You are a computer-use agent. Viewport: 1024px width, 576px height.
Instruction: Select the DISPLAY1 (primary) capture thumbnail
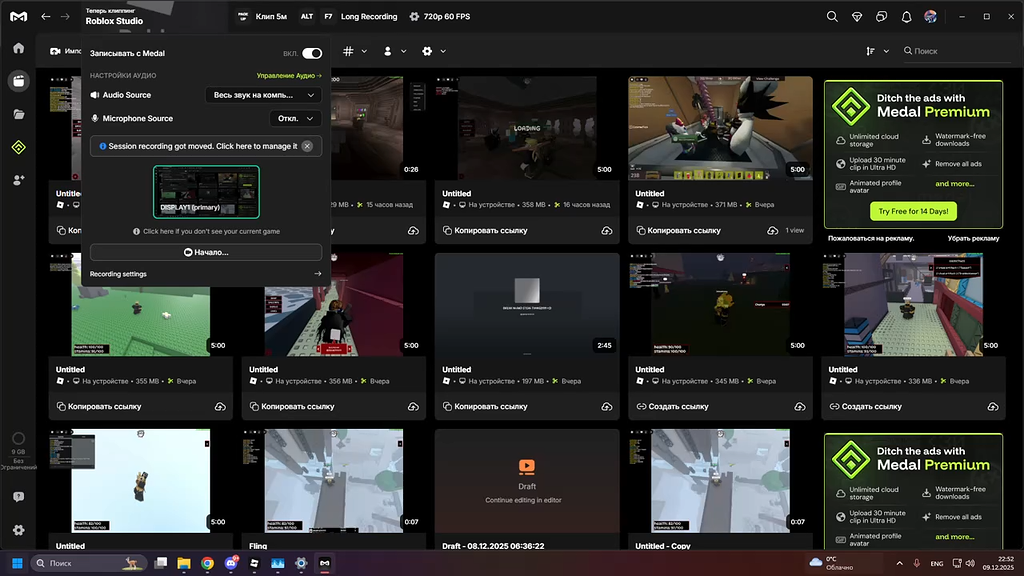point(206,192)
